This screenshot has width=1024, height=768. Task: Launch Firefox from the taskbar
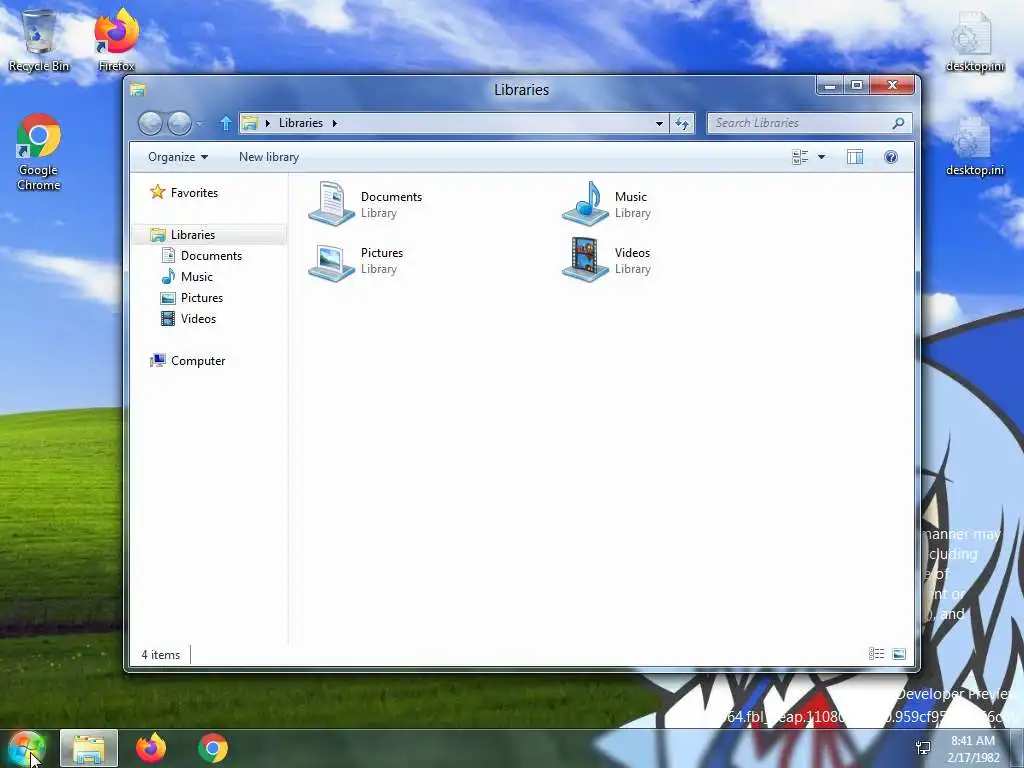(151, 748)
